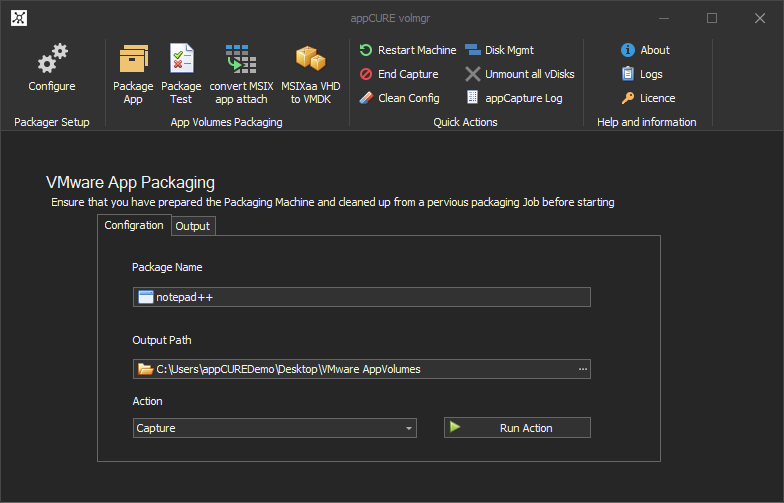Screen dimensions: 784x503
Task: Click the Package App label text
Action: click(x=133, y=92)
